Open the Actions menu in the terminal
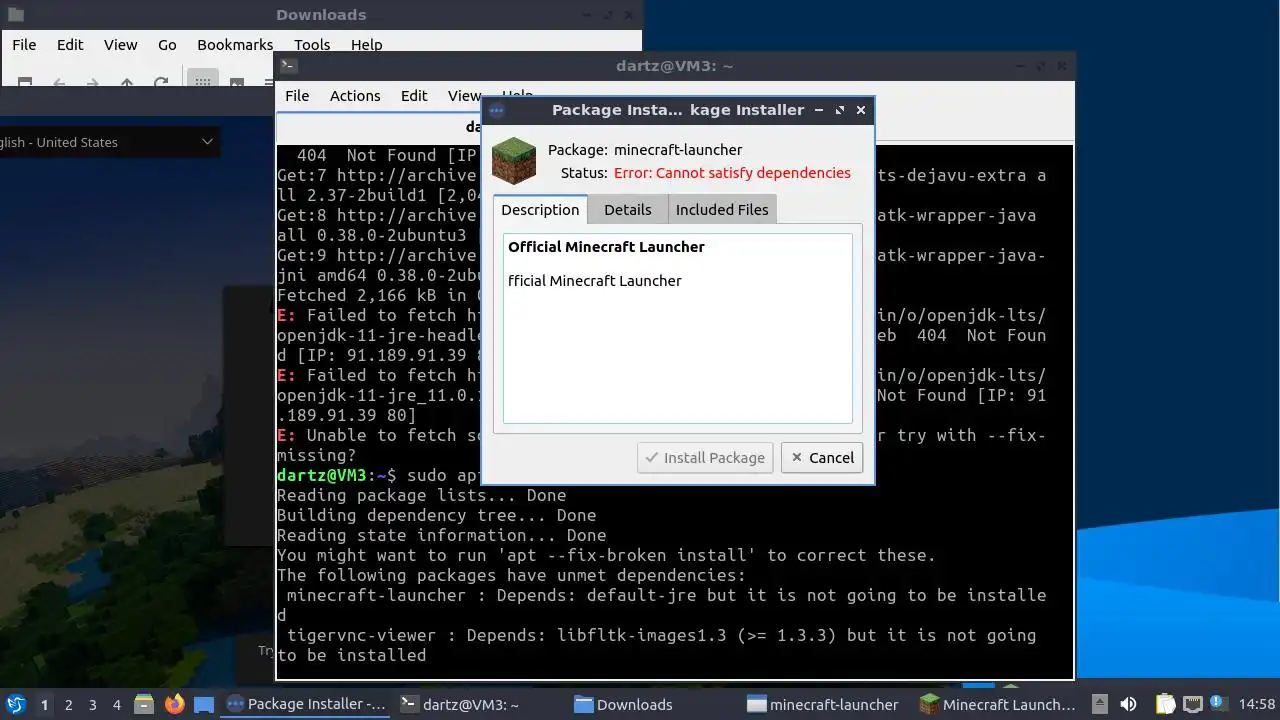 point(355,95)
